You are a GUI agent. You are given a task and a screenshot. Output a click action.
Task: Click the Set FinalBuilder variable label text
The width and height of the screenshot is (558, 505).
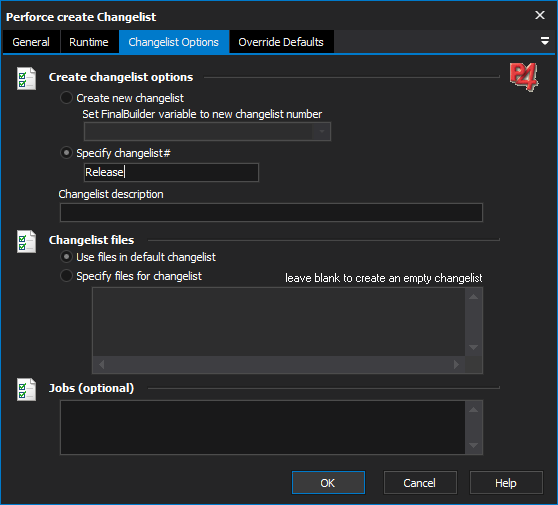click(x=202, y=114)
